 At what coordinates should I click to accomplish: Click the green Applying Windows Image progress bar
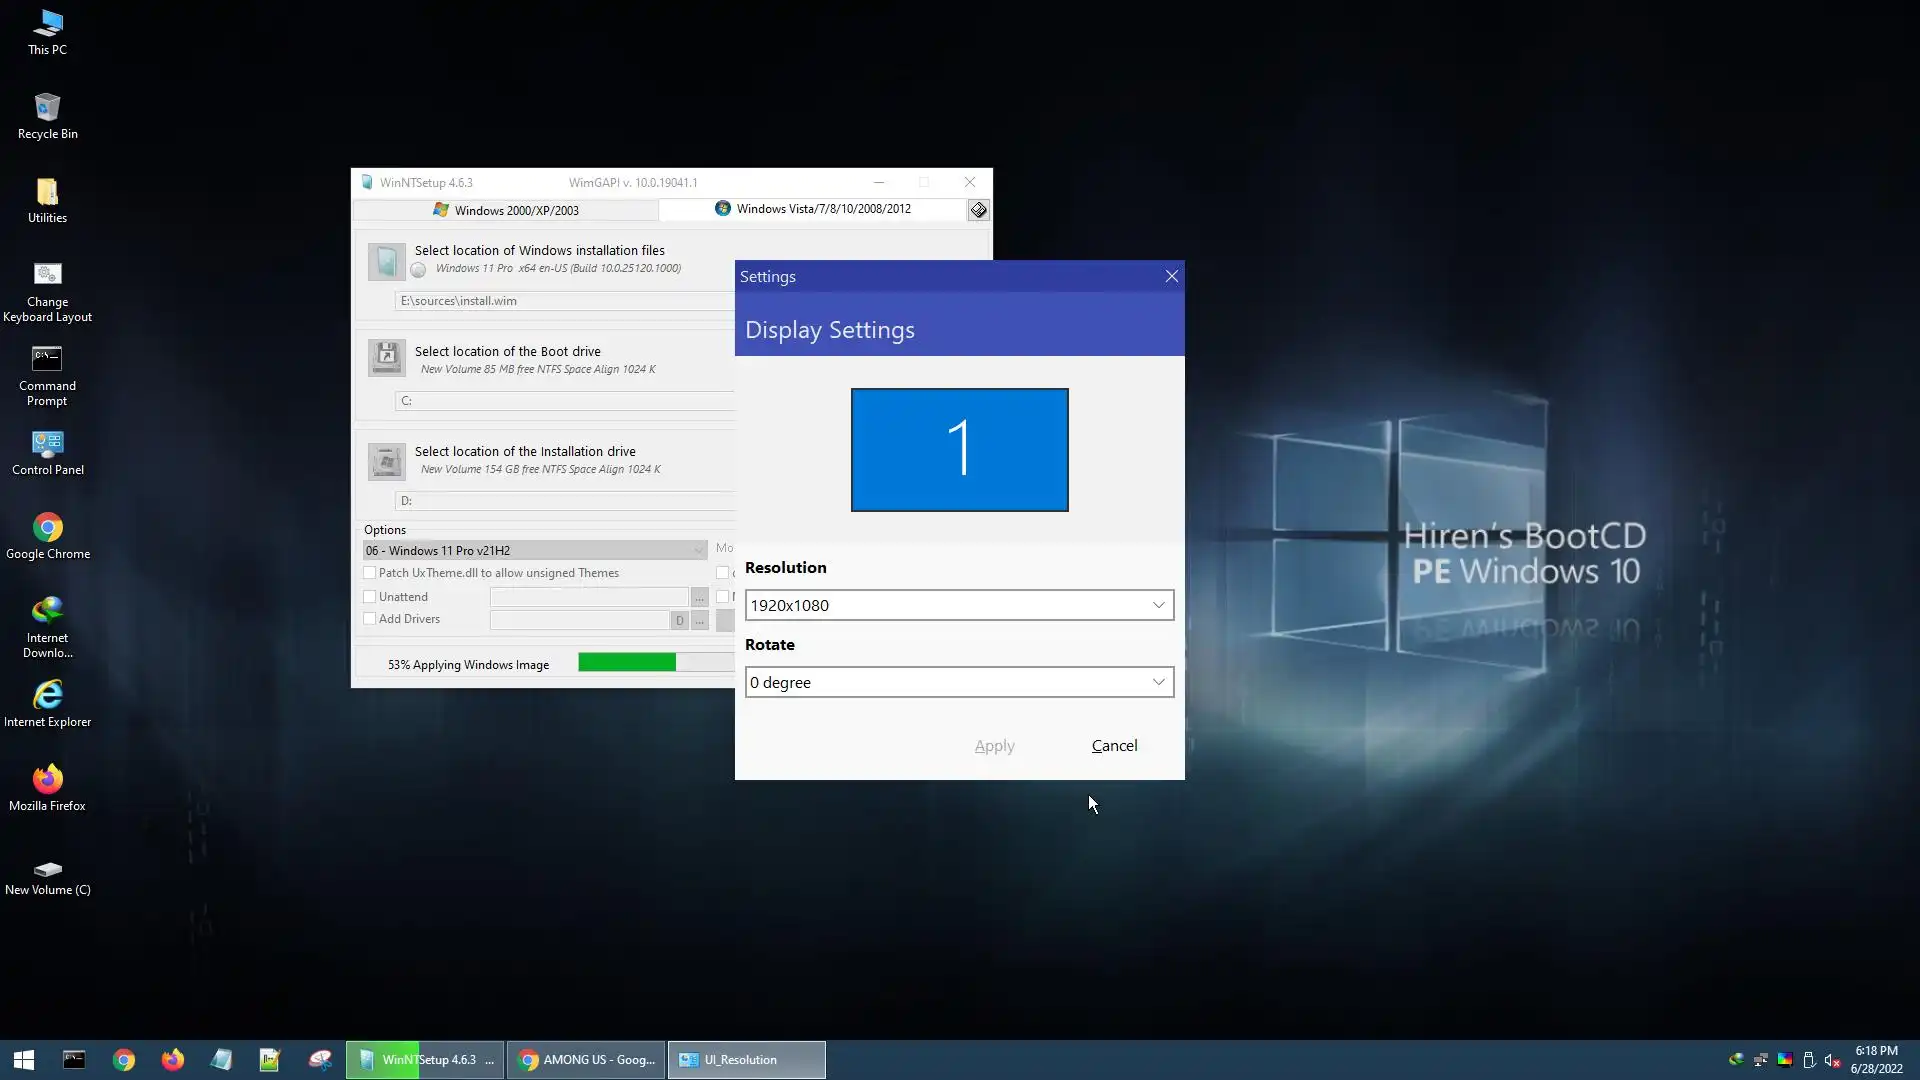point(627,663)
